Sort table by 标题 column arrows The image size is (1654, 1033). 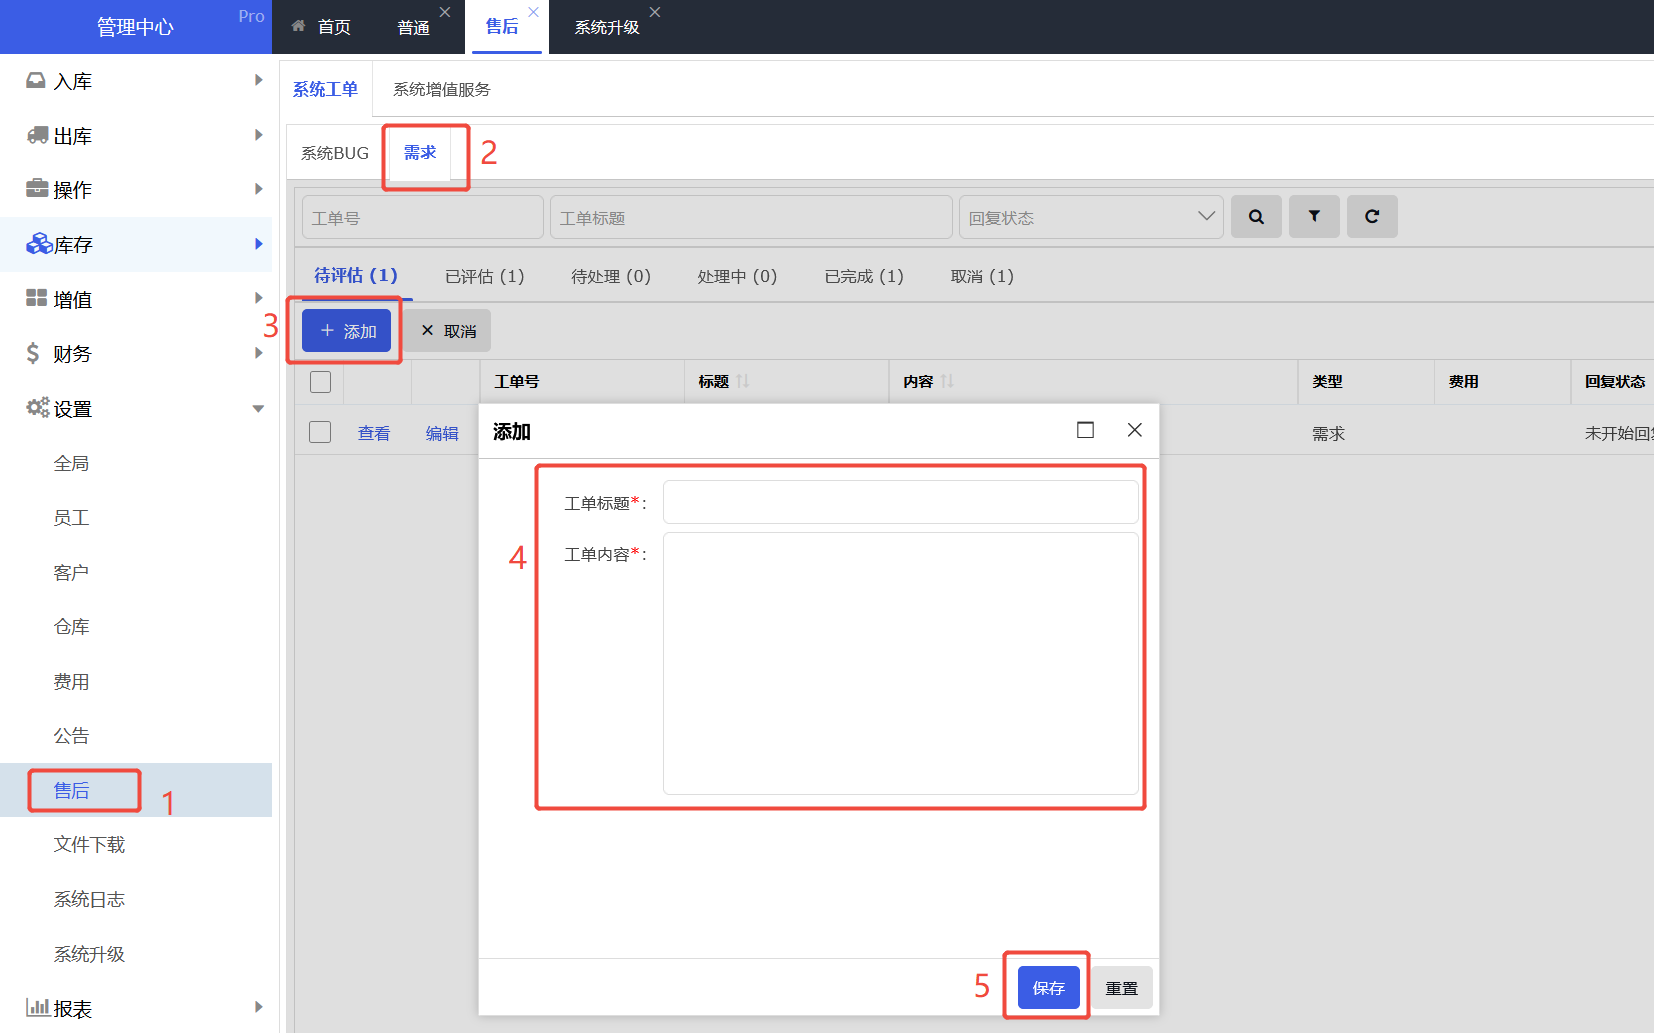pyautogui.click(x=743, y=381)
